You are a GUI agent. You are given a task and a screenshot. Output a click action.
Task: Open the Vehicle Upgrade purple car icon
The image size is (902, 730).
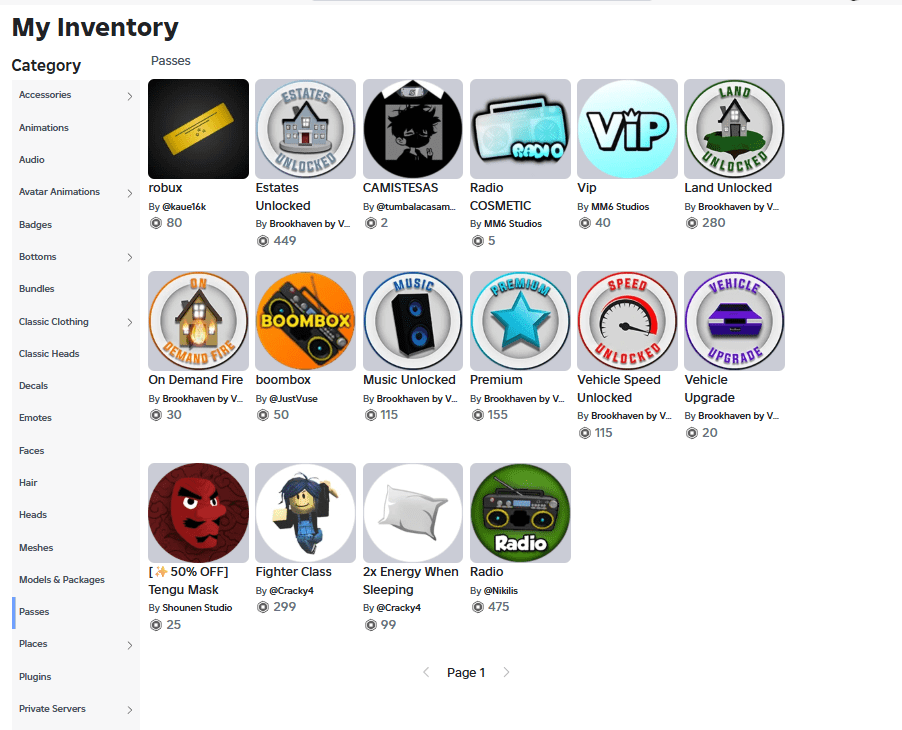tap(734, 321)
